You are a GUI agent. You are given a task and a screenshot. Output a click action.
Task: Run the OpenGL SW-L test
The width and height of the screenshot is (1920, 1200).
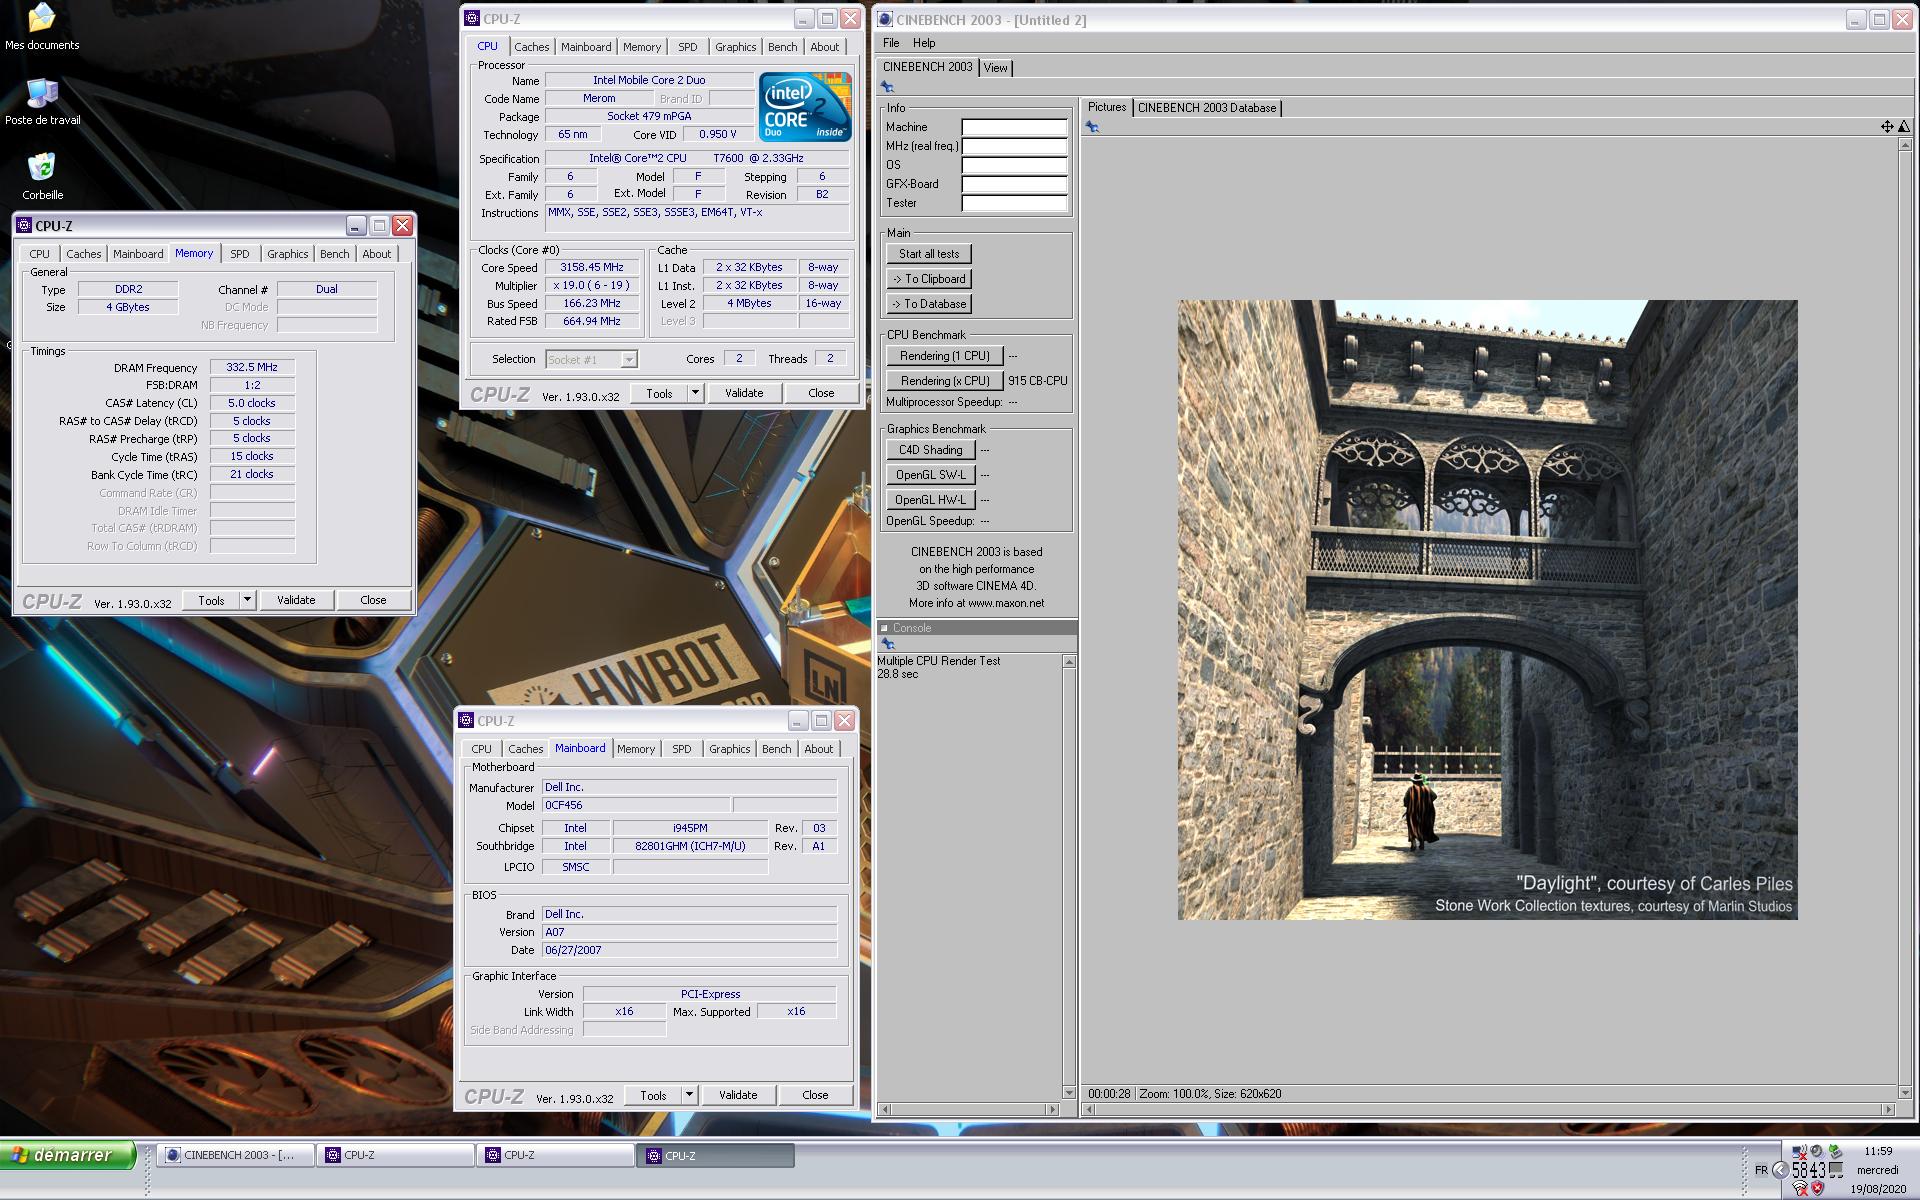click(931, 475)
